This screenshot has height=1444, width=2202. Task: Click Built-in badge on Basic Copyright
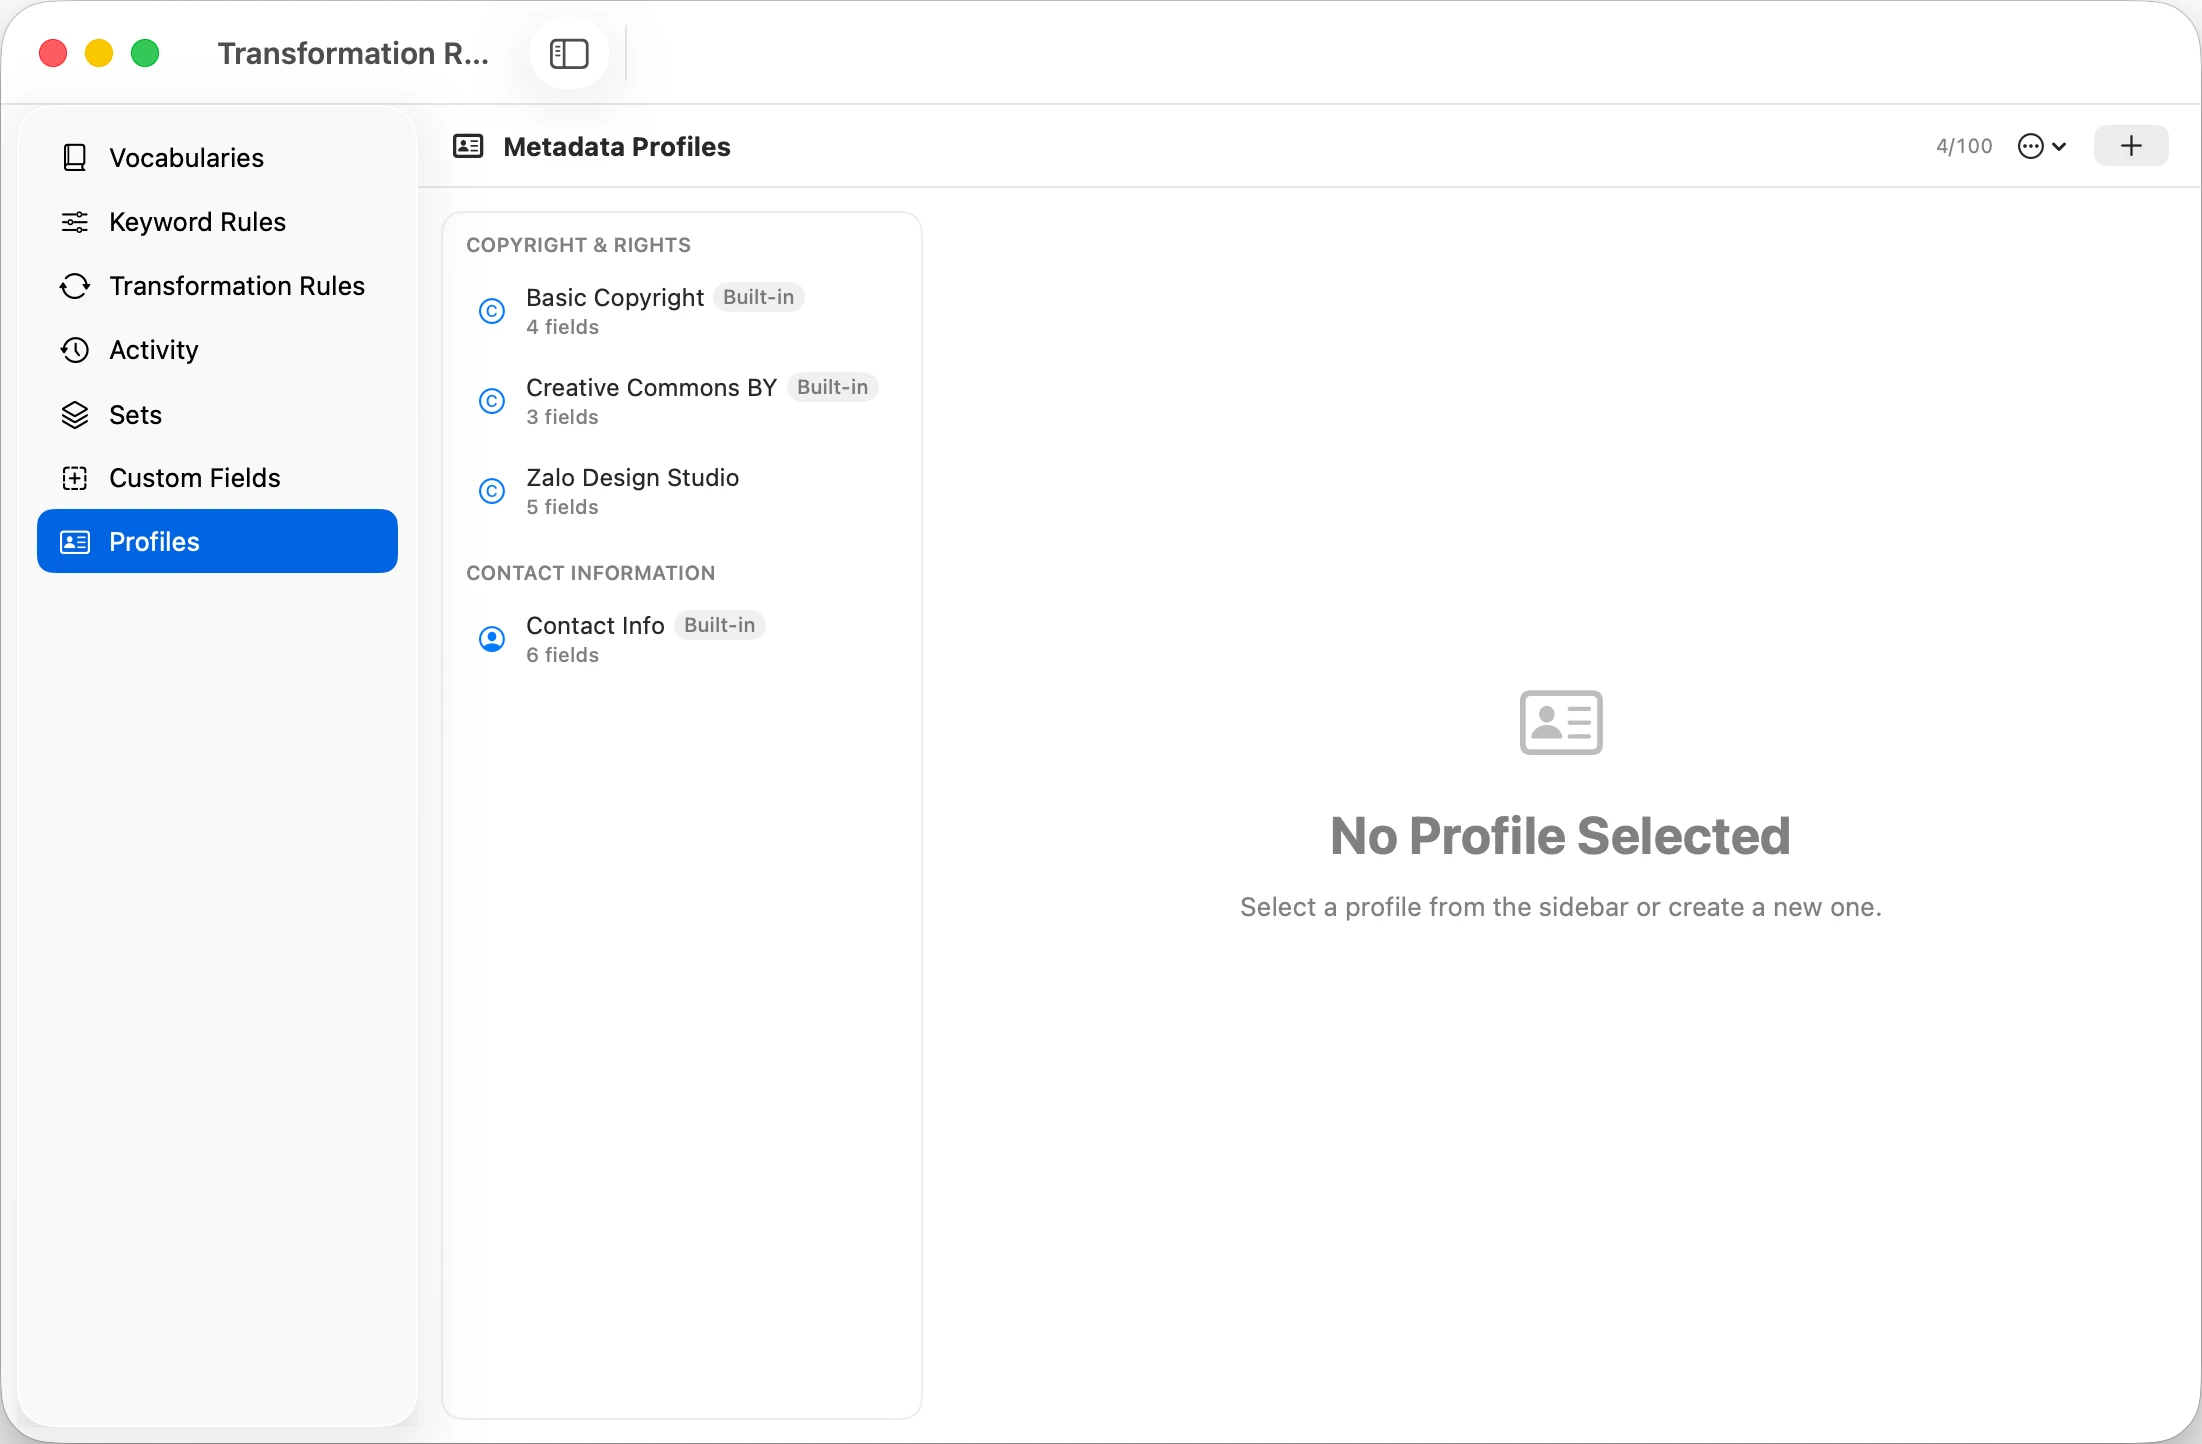tap(759, 297)
